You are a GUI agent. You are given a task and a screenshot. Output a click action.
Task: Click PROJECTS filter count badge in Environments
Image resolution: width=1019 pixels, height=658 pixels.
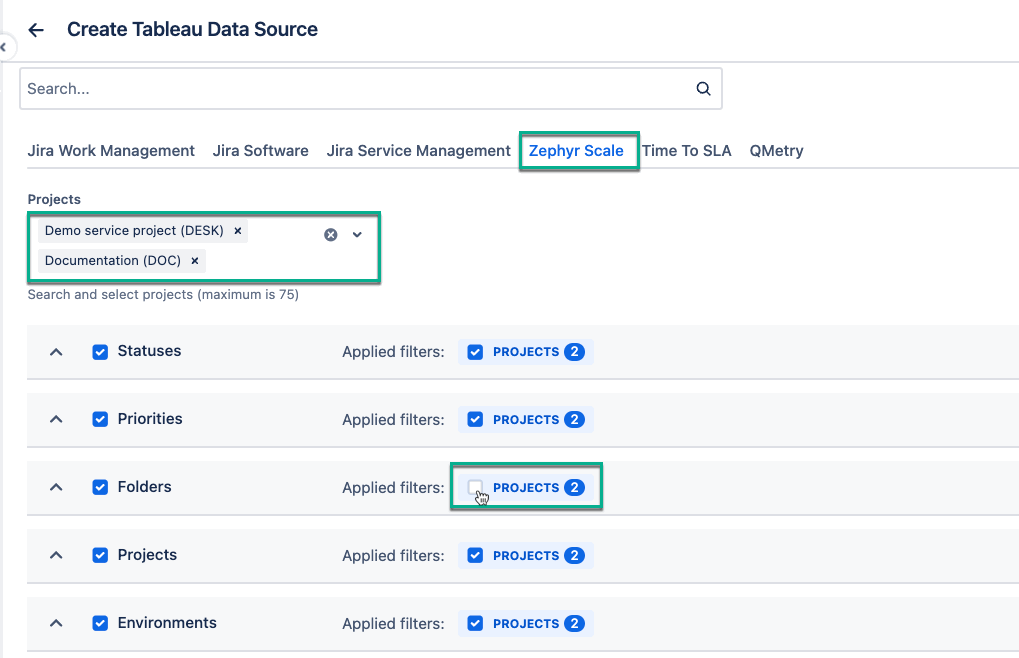[x=574, y=624]
